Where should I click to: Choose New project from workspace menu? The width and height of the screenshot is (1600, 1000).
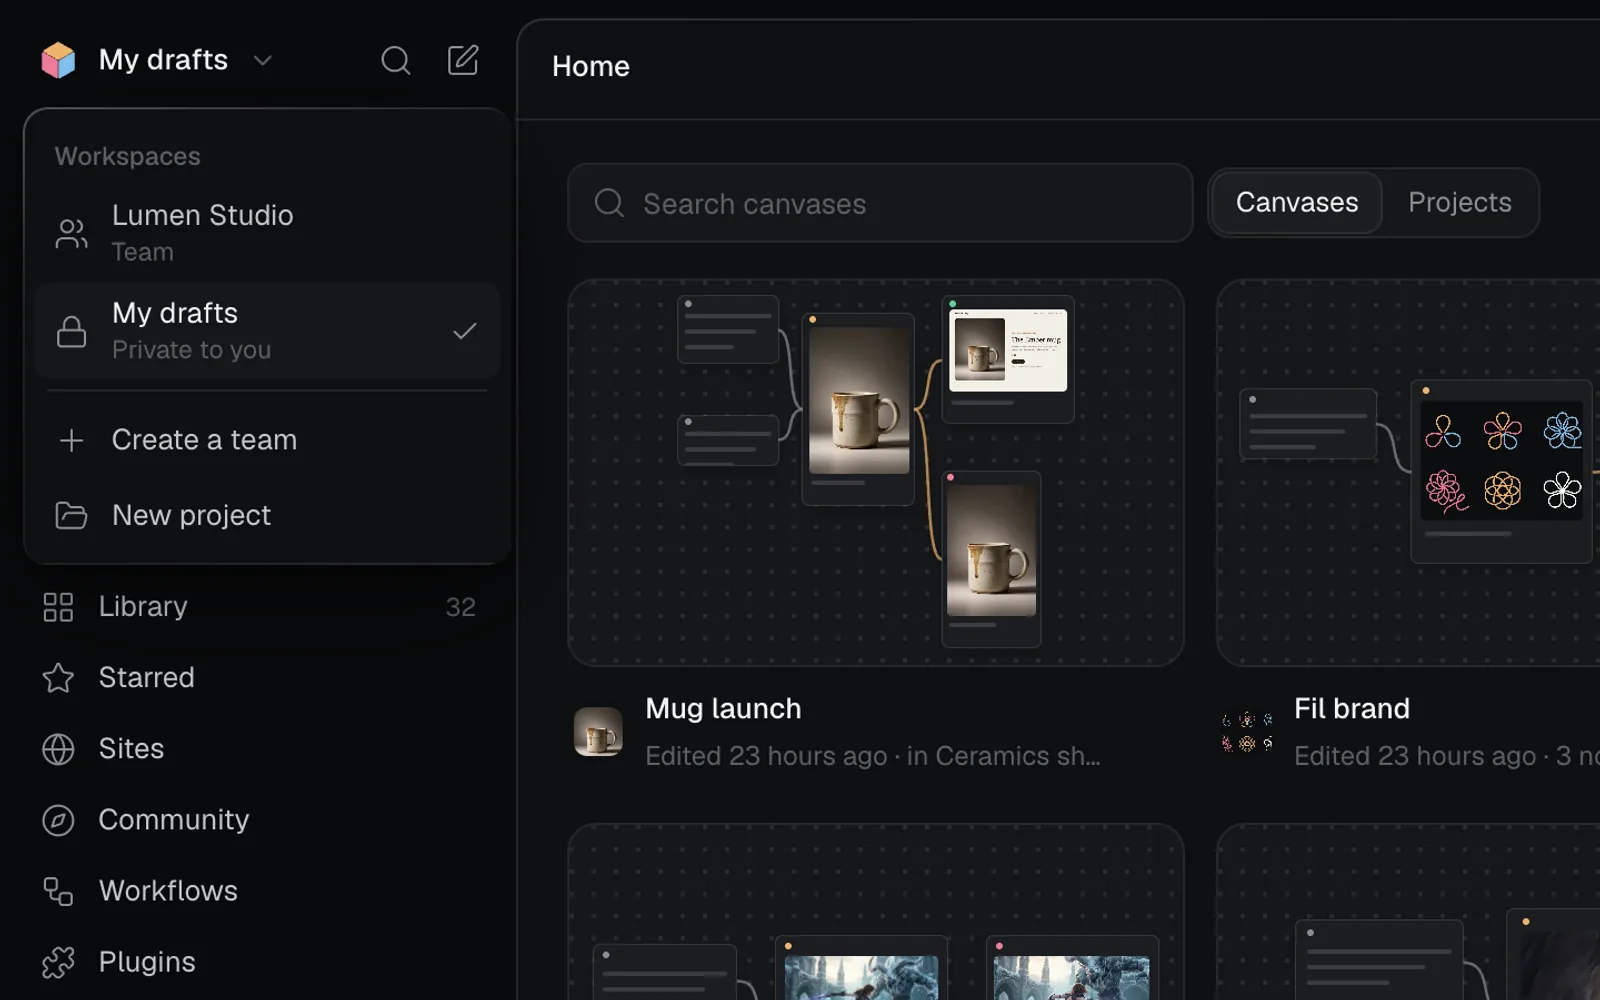tap(267, 515)
